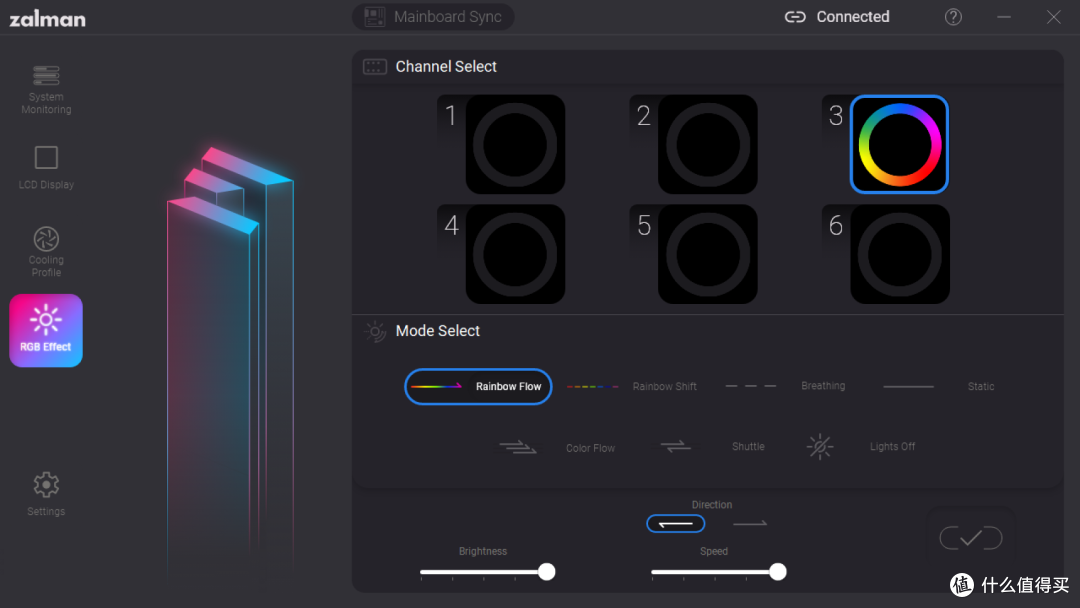Image resolution: width=1080 pixels, height=608 pixels.
Task: Toggle Mainboard Sync
Action: tap(433, 17)
